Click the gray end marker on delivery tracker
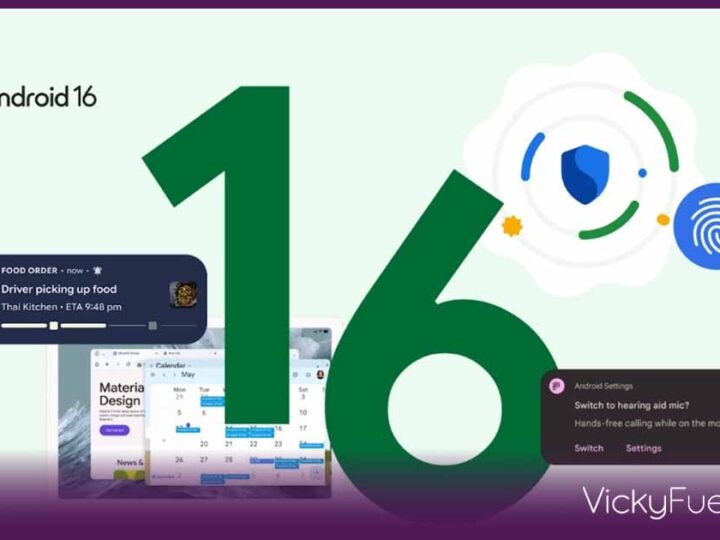This screenshot has height=540, width=720. coord(152,326)
